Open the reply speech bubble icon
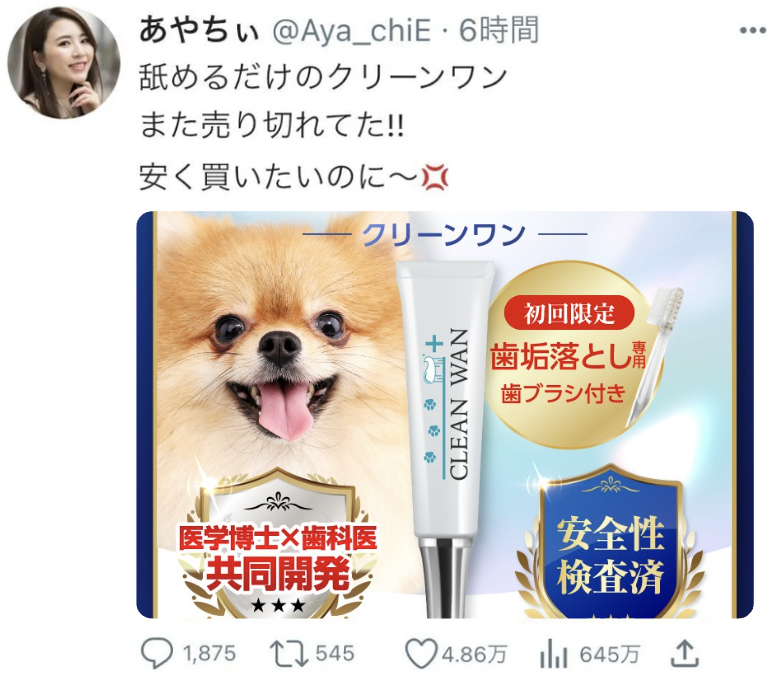 coord(157,654)
